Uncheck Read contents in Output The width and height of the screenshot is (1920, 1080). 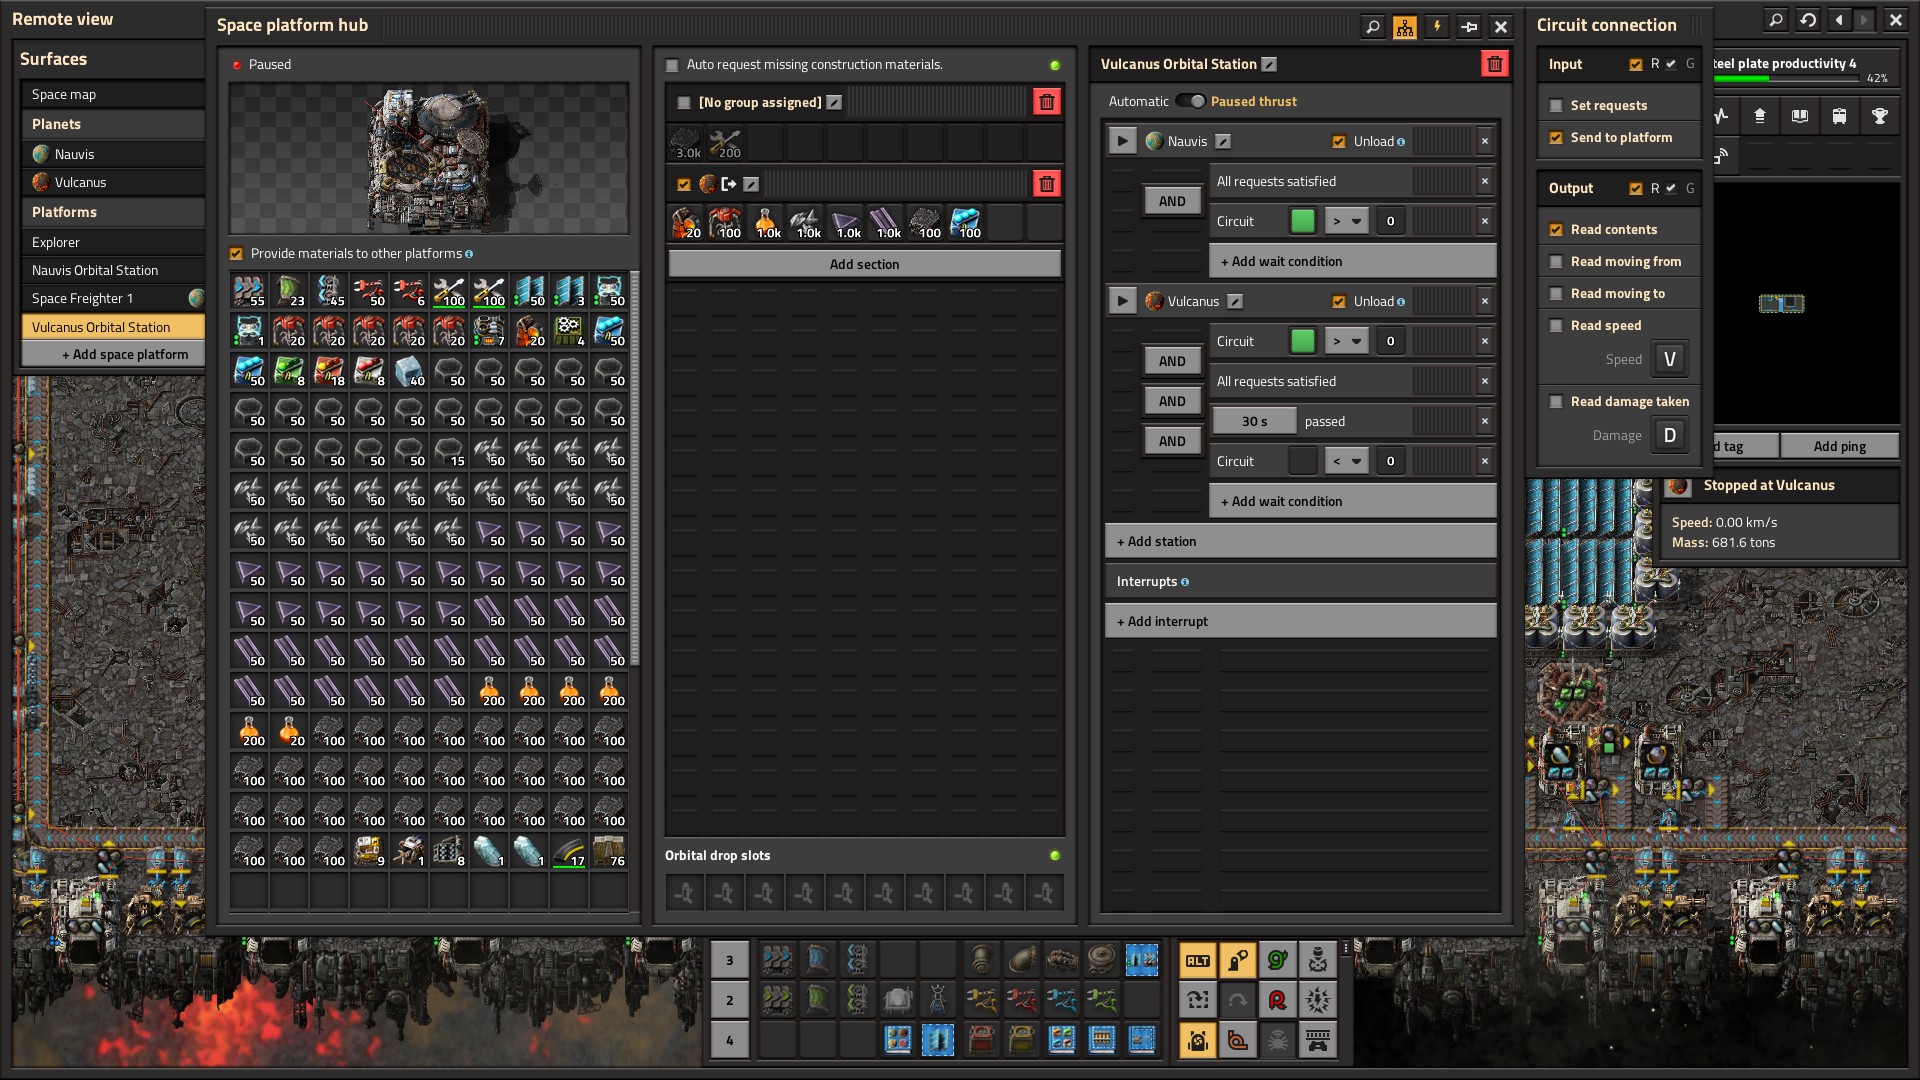coord(1556,230)
